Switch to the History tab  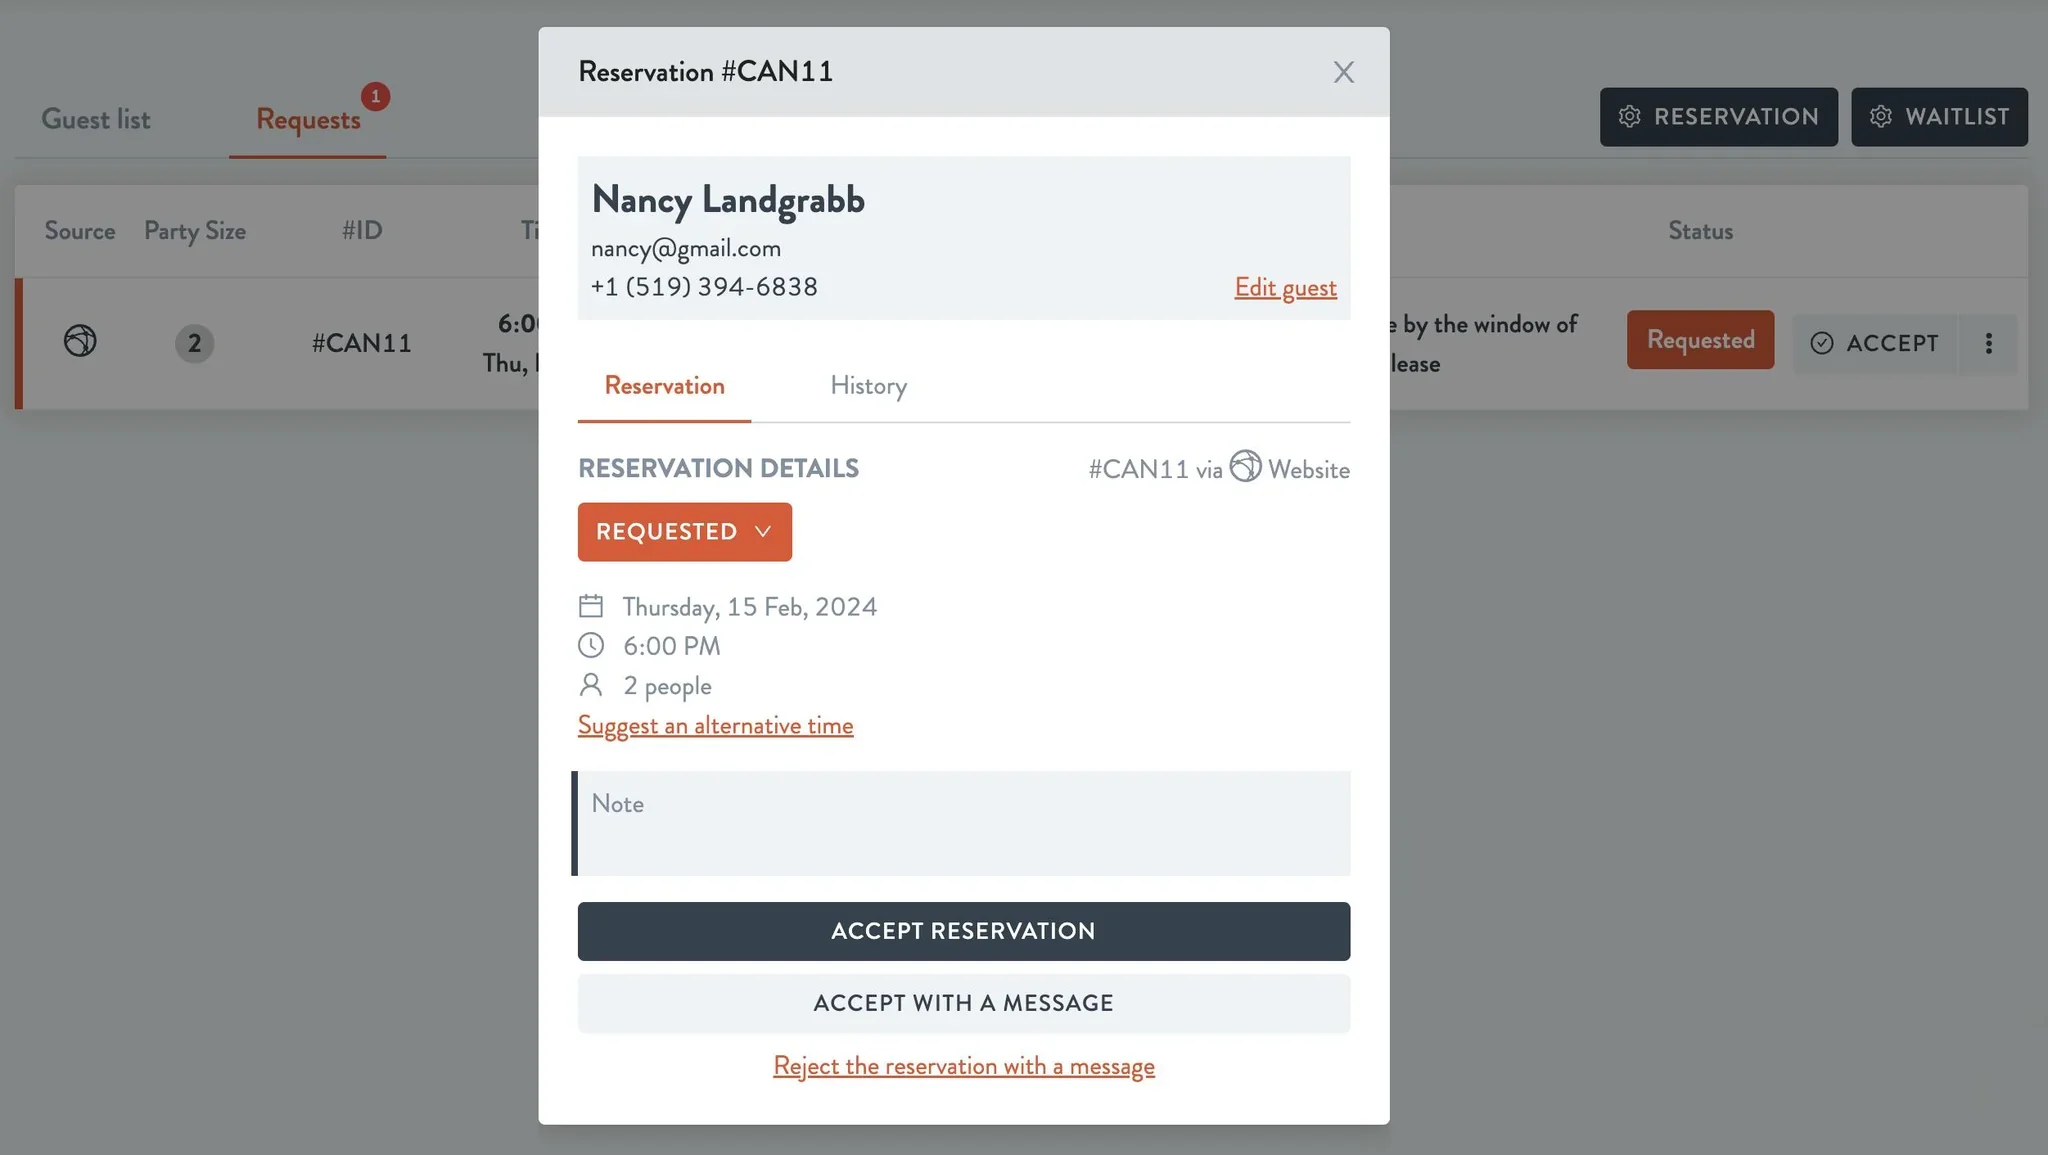[868, 386]
